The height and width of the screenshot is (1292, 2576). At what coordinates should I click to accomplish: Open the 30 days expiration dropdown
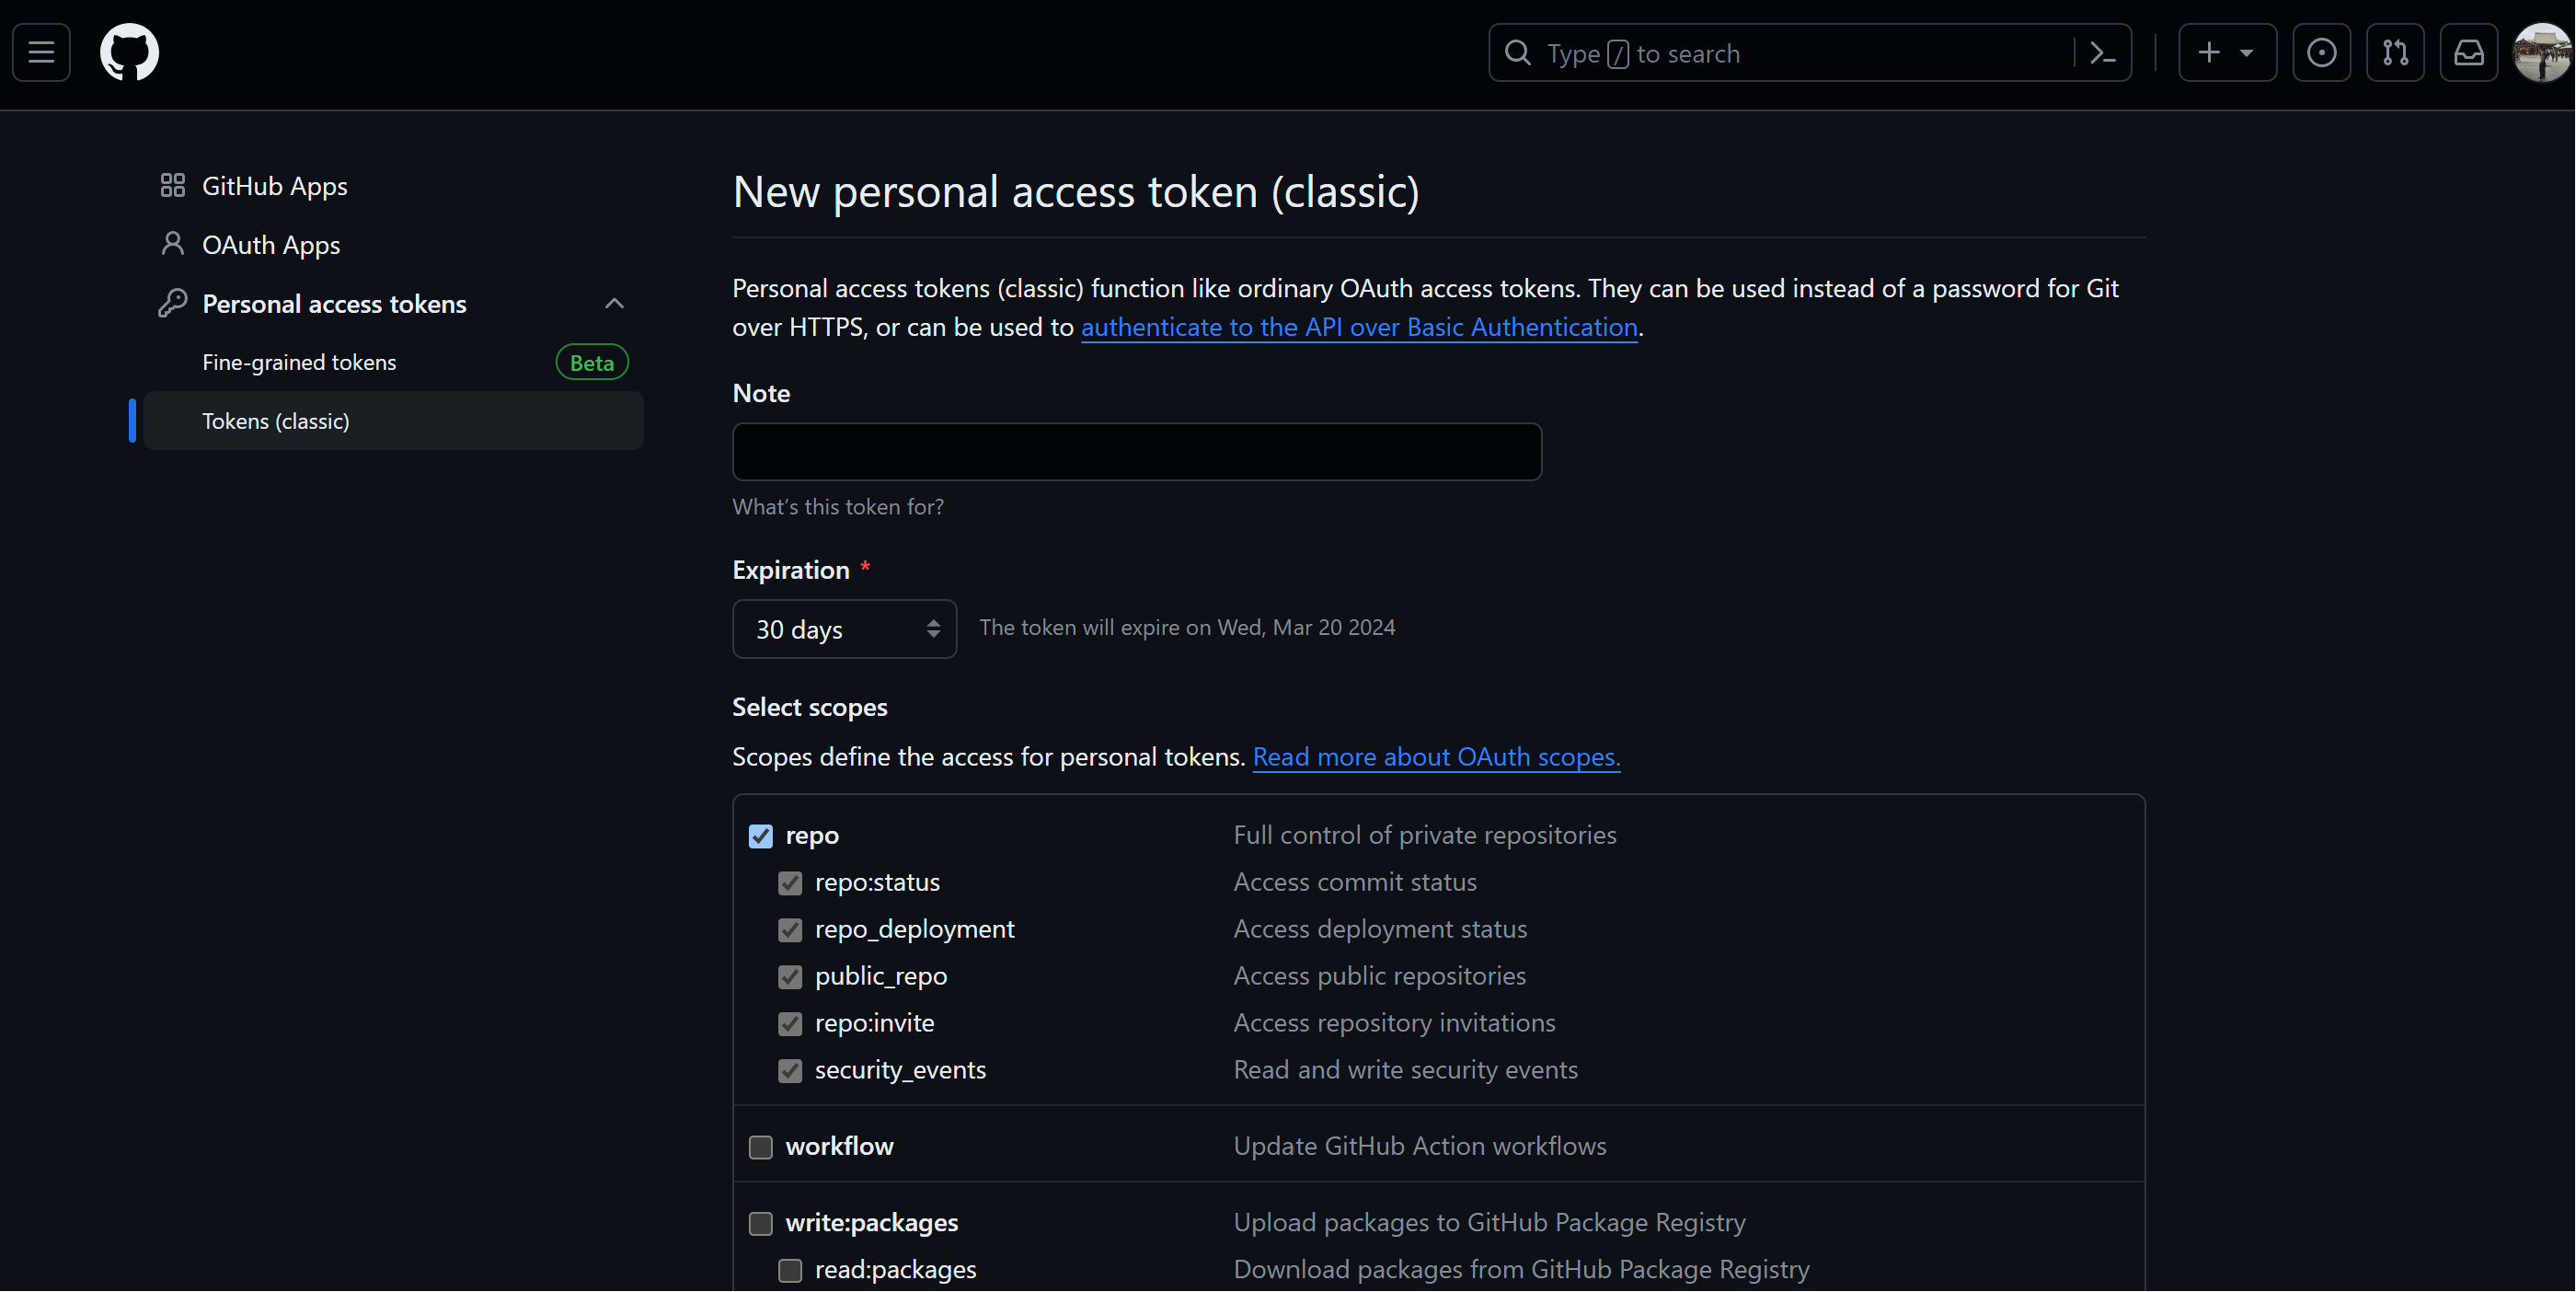click(844, 629)
